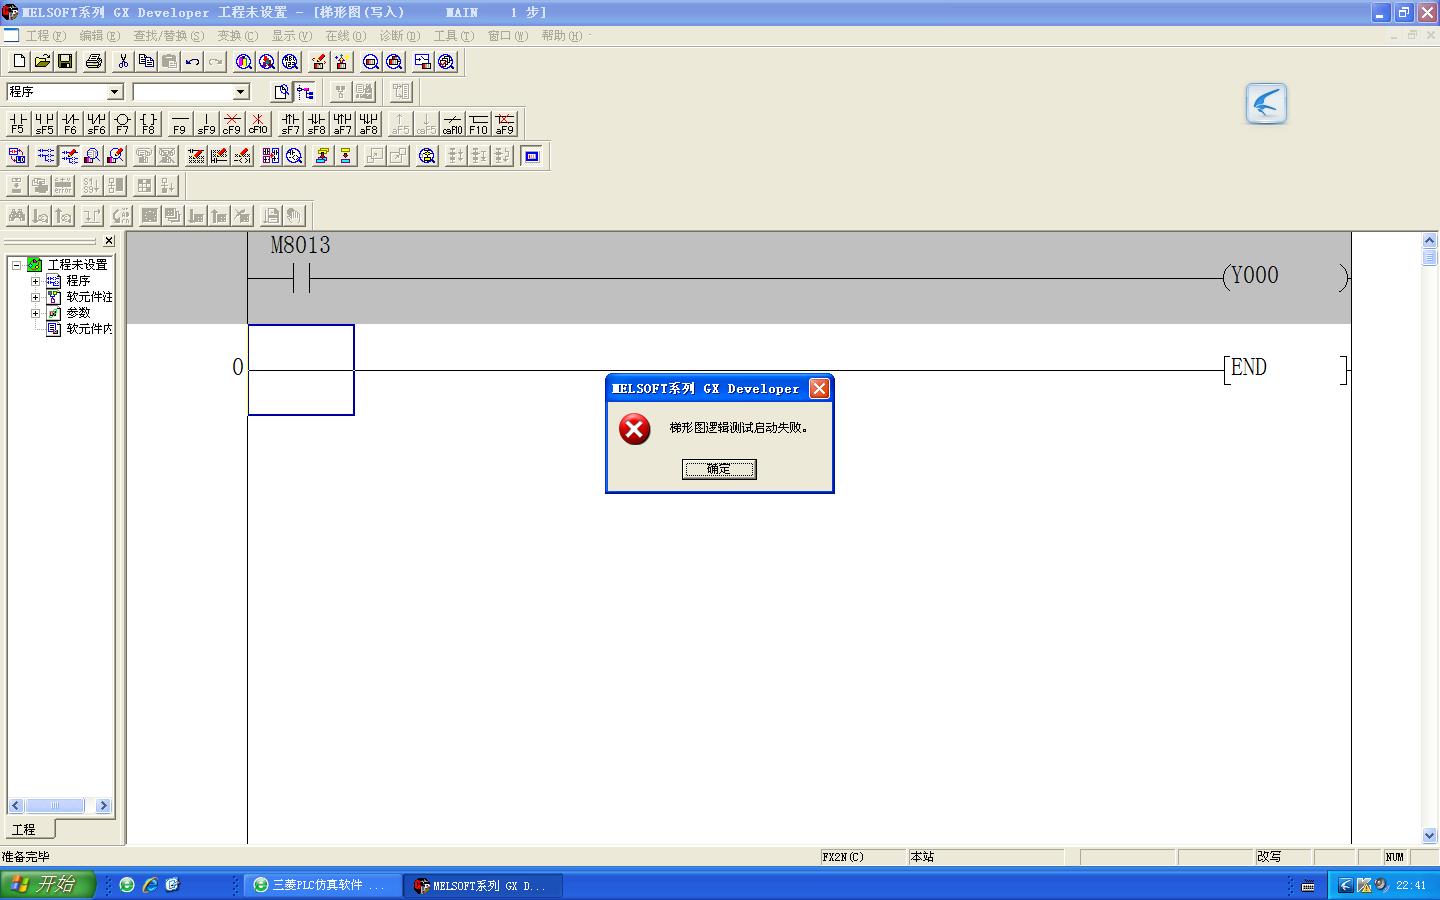
Task: Insert normally open contact (F5)
Action: [x=17, y=123]
